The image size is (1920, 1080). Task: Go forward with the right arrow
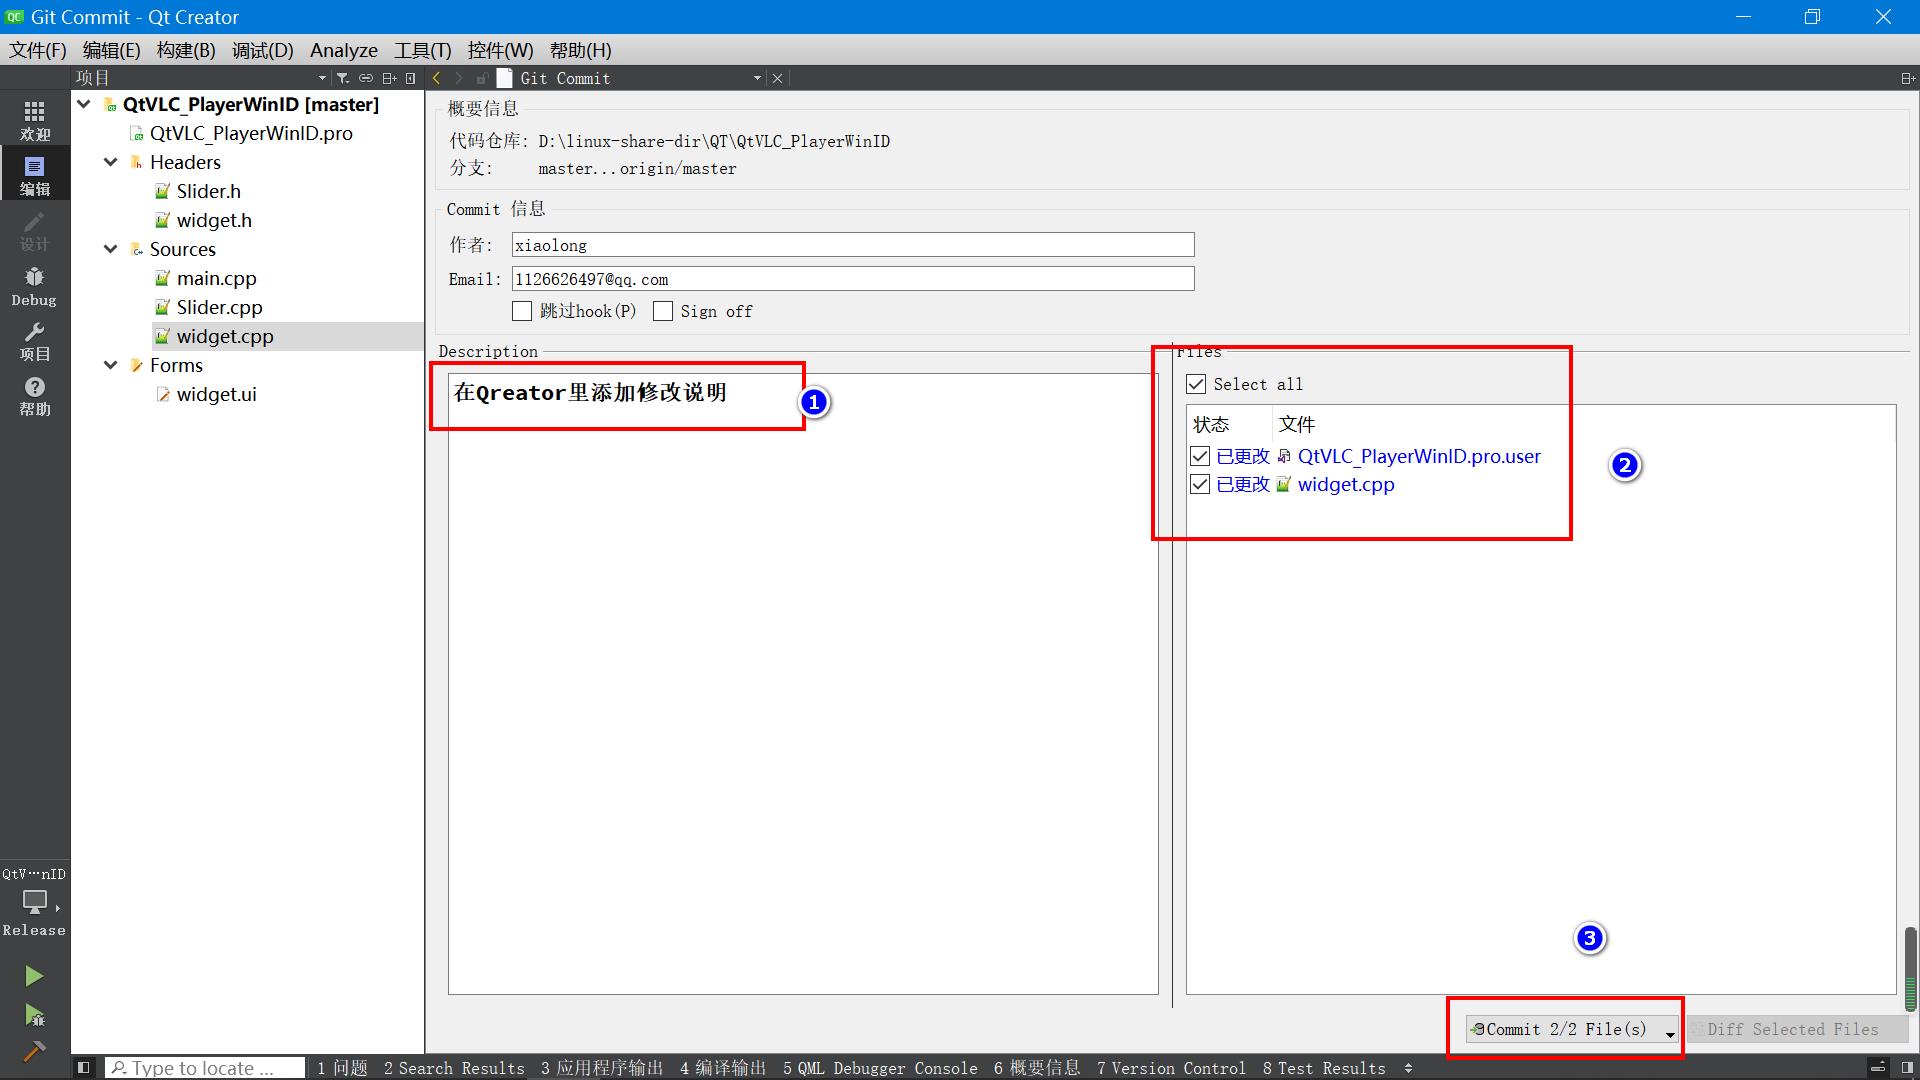pyautogui.click(x=459, y=78)
